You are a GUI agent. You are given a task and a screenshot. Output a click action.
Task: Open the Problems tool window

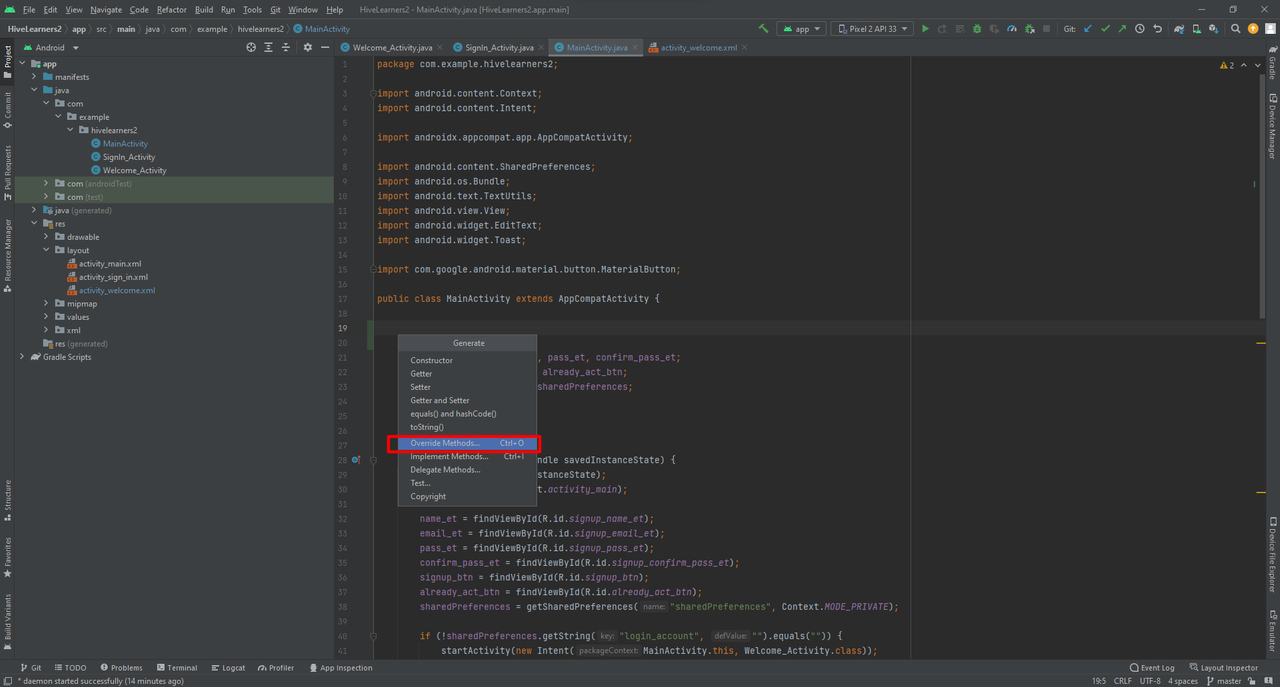coord(122,668)
